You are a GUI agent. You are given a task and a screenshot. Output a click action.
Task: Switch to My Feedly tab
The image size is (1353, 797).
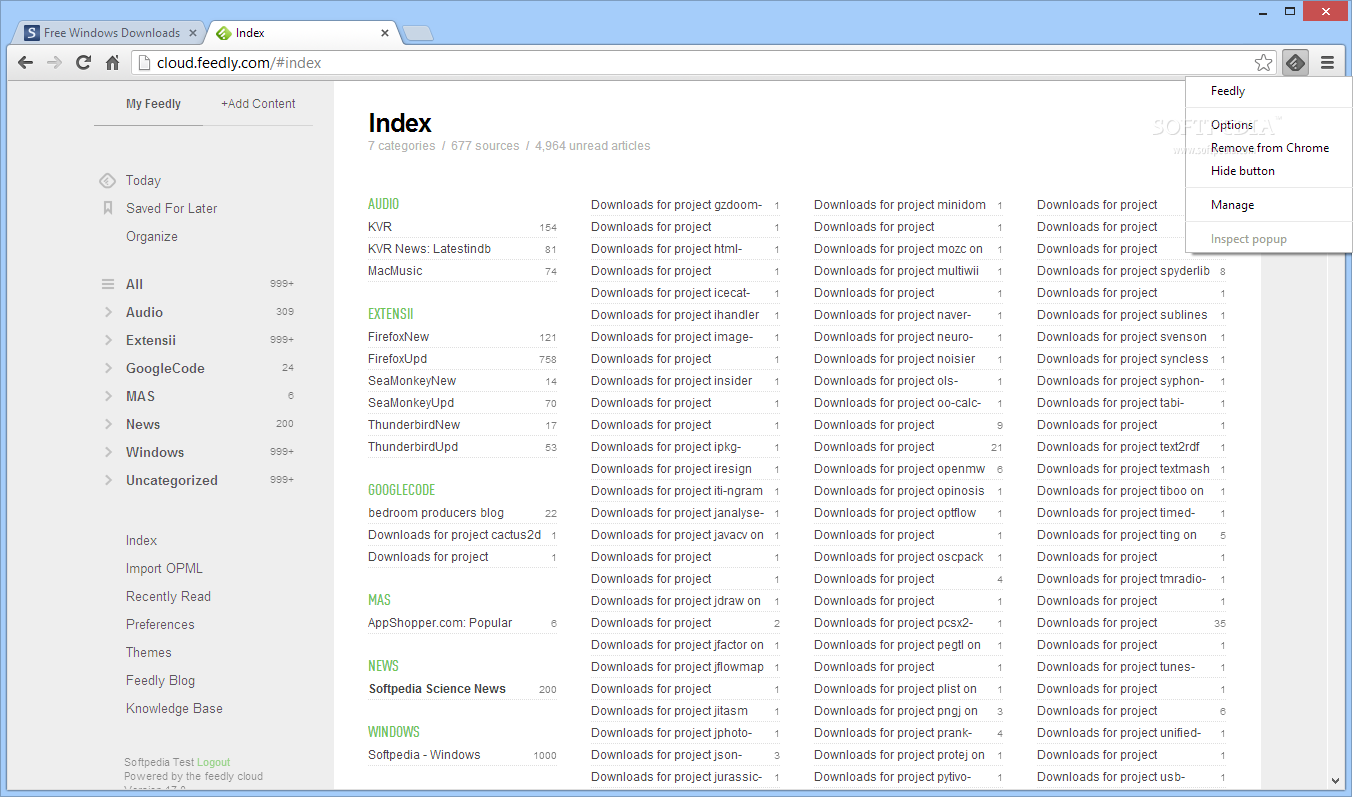click(153, 104)
